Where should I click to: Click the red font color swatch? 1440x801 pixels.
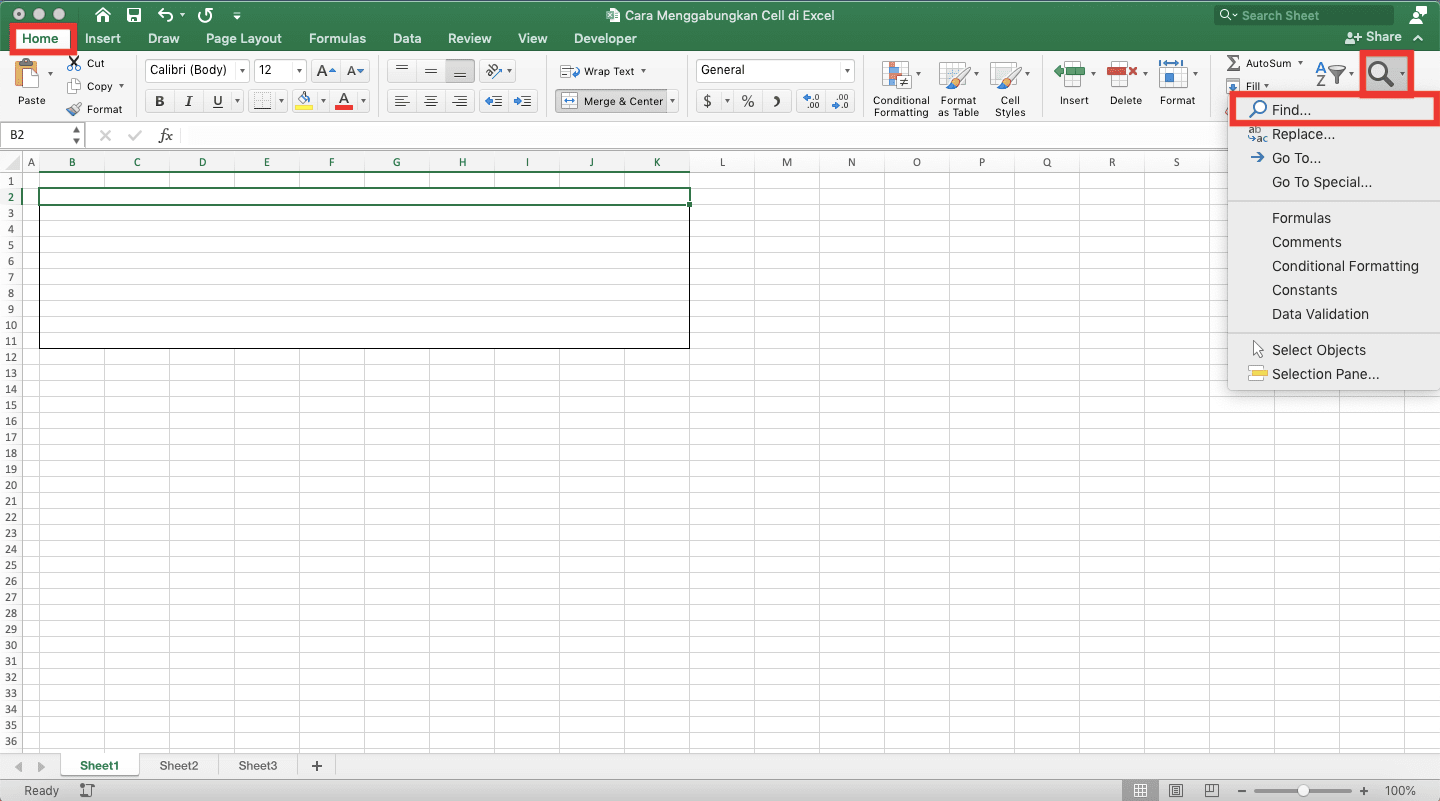tap(345, 101)
